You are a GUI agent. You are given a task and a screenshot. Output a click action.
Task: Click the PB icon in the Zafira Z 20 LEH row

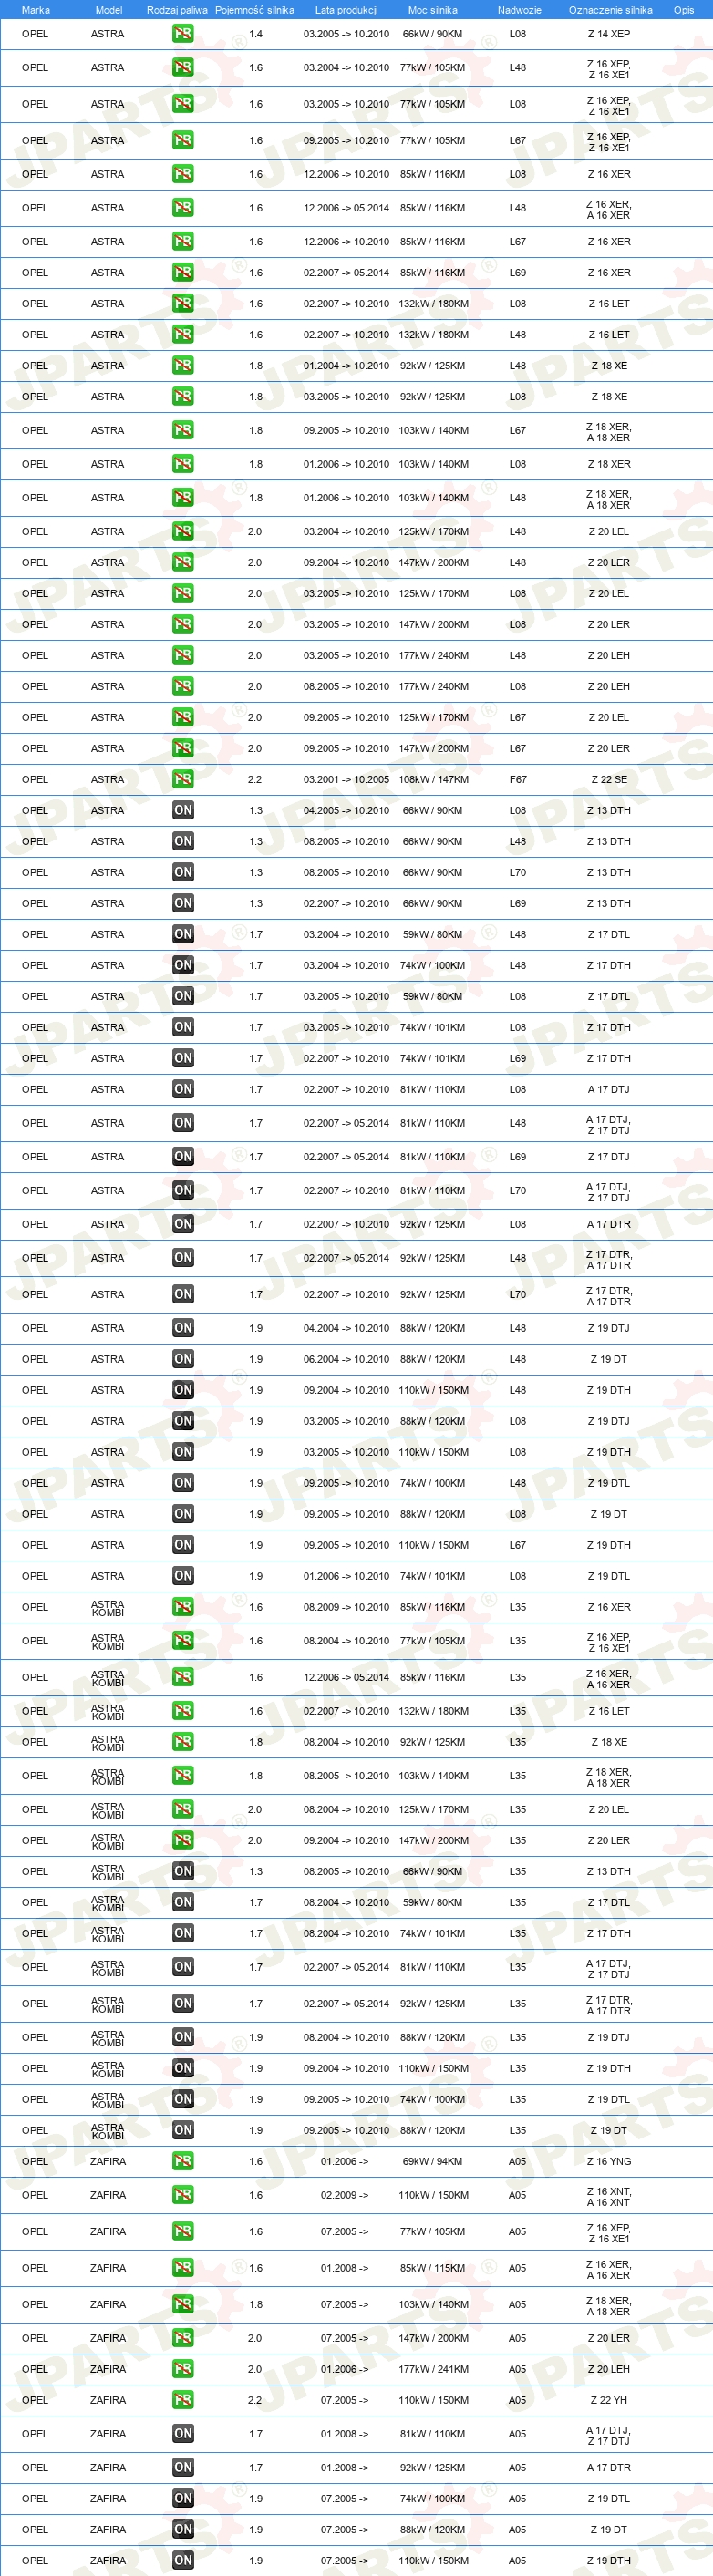tap(183, 2369)
